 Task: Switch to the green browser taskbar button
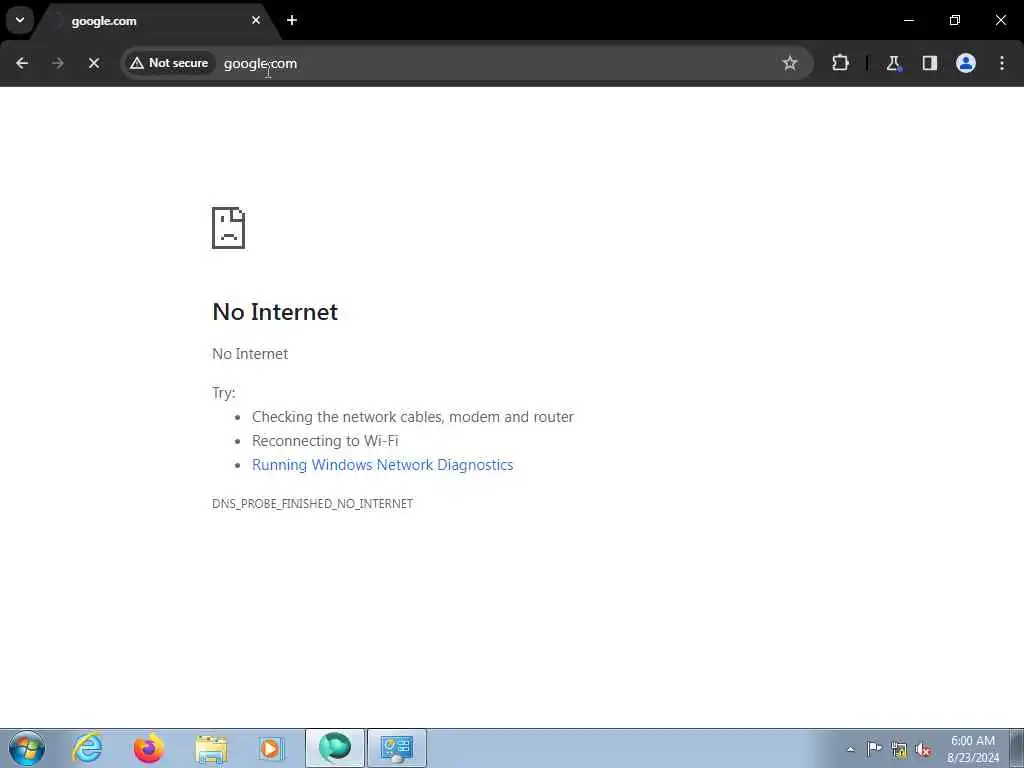tap(334, 748)
